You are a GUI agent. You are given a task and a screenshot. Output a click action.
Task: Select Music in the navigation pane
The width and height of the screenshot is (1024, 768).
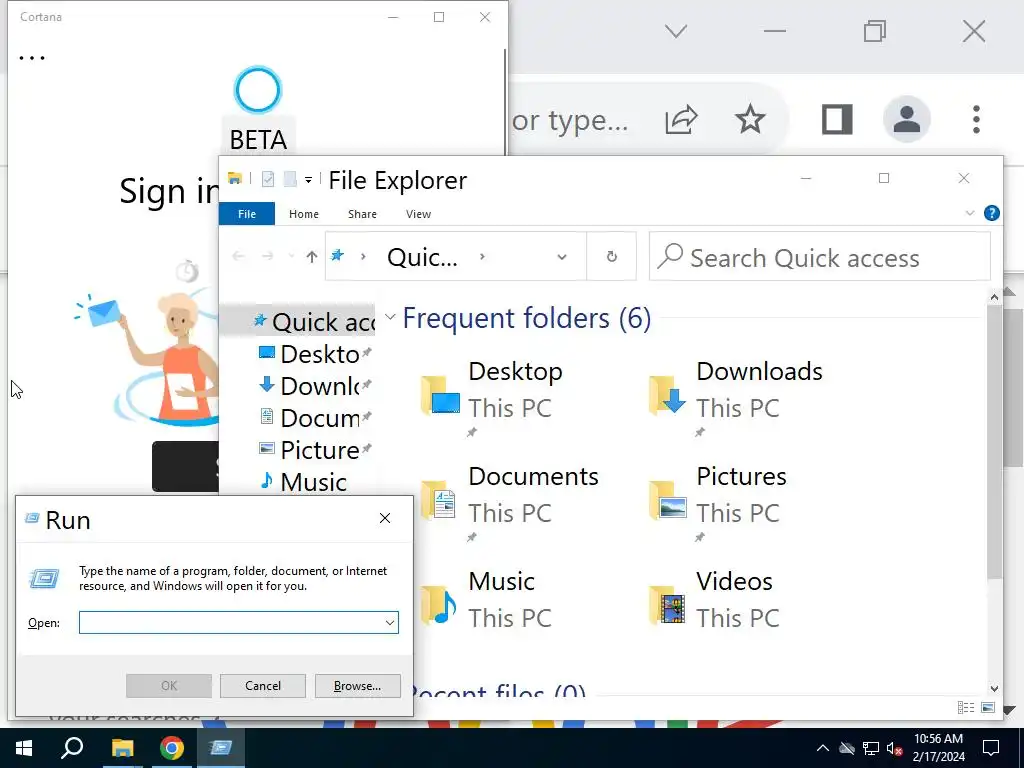click(x=303, y=481)
